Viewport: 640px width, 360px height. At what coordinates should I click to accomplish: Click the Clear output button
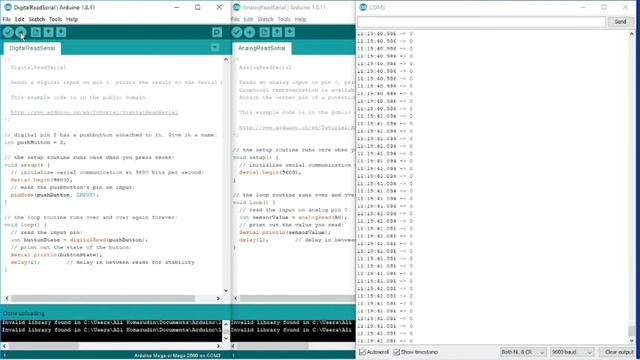click(x=618, y=352)
